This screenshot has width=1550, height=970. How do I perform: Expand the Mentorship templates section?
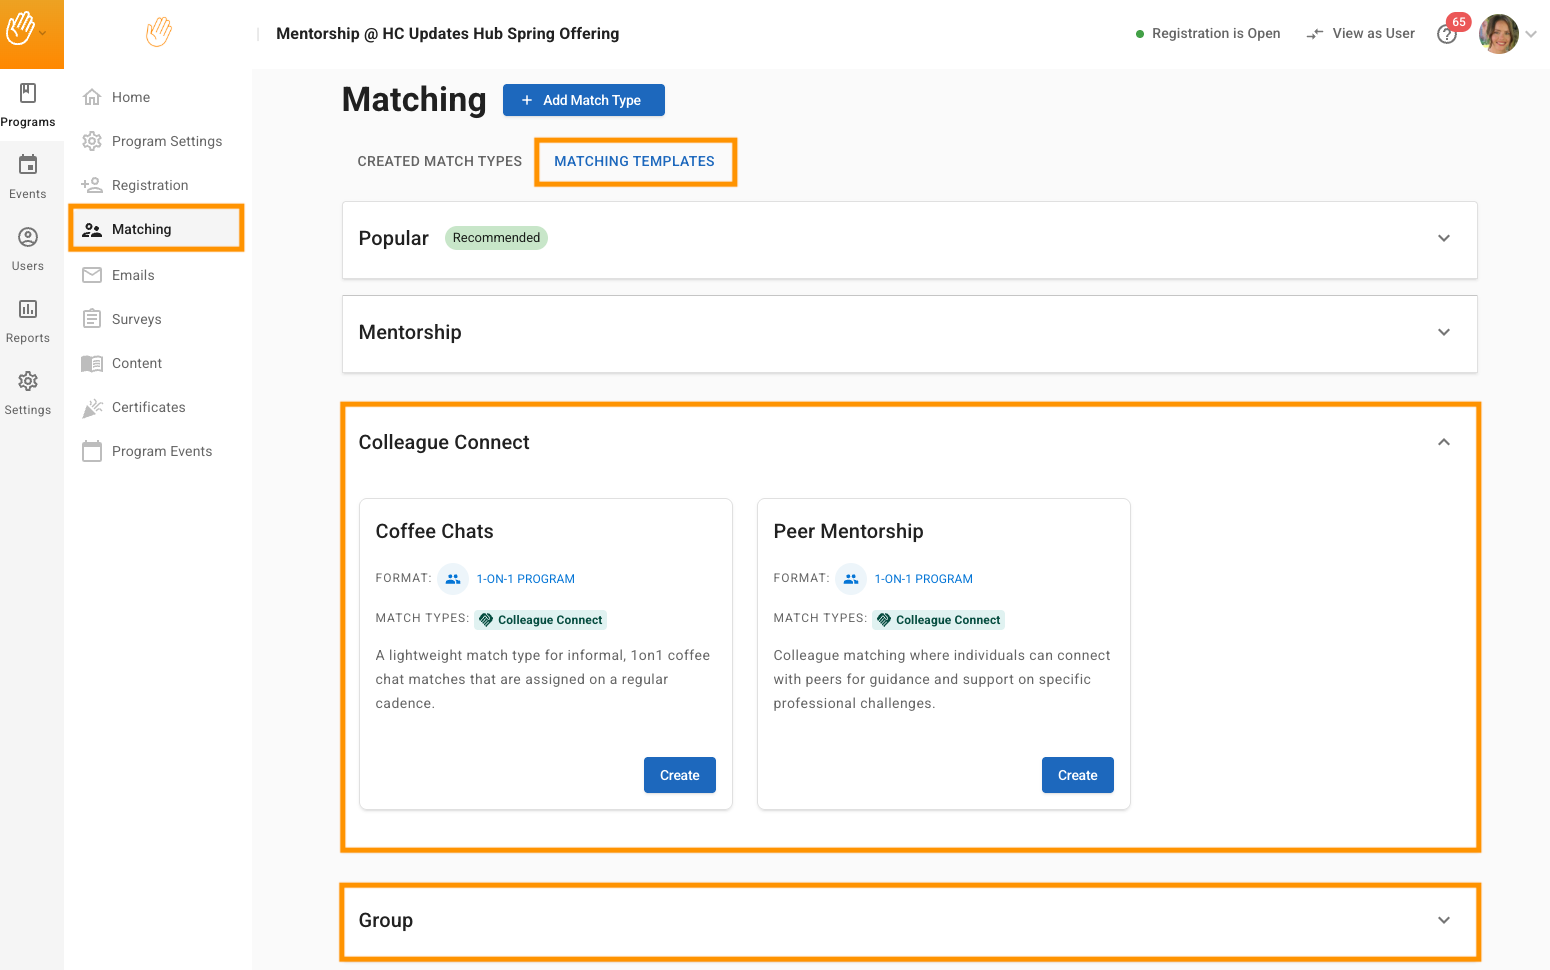(x=1443, y=332)
